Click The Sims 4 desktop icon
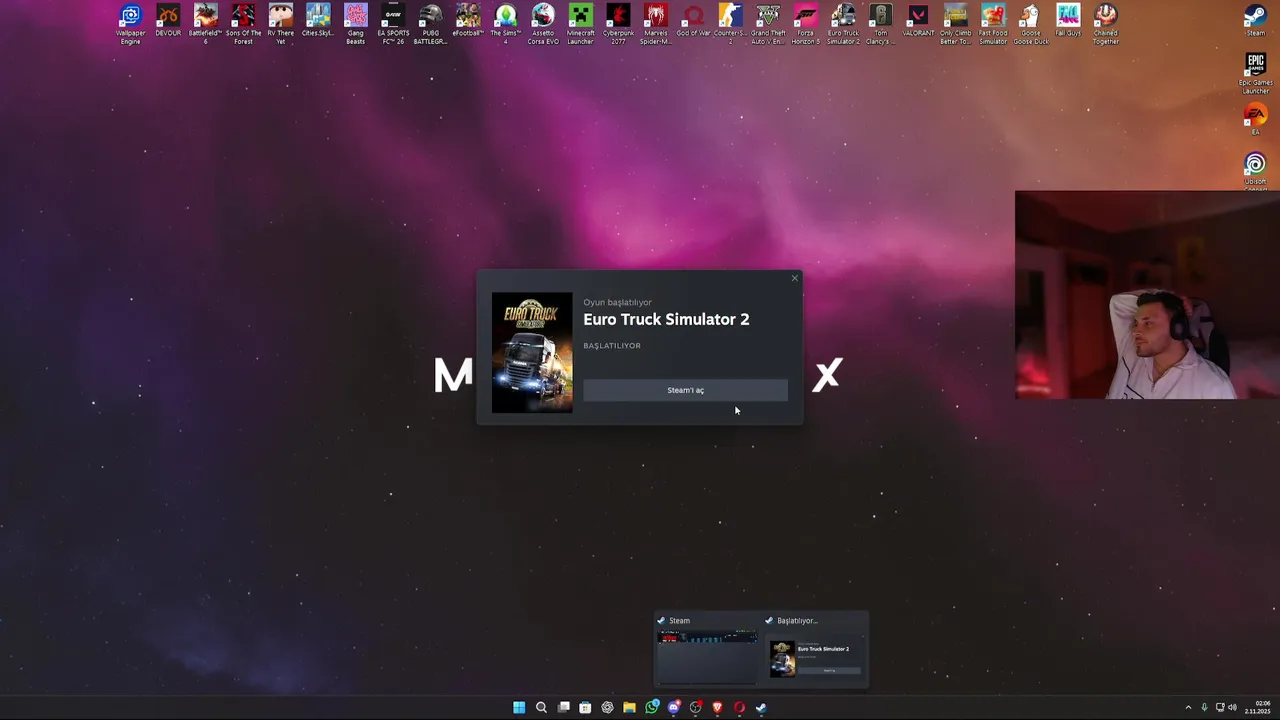Screen dimensions: 1280x720 tap(505, 24)
